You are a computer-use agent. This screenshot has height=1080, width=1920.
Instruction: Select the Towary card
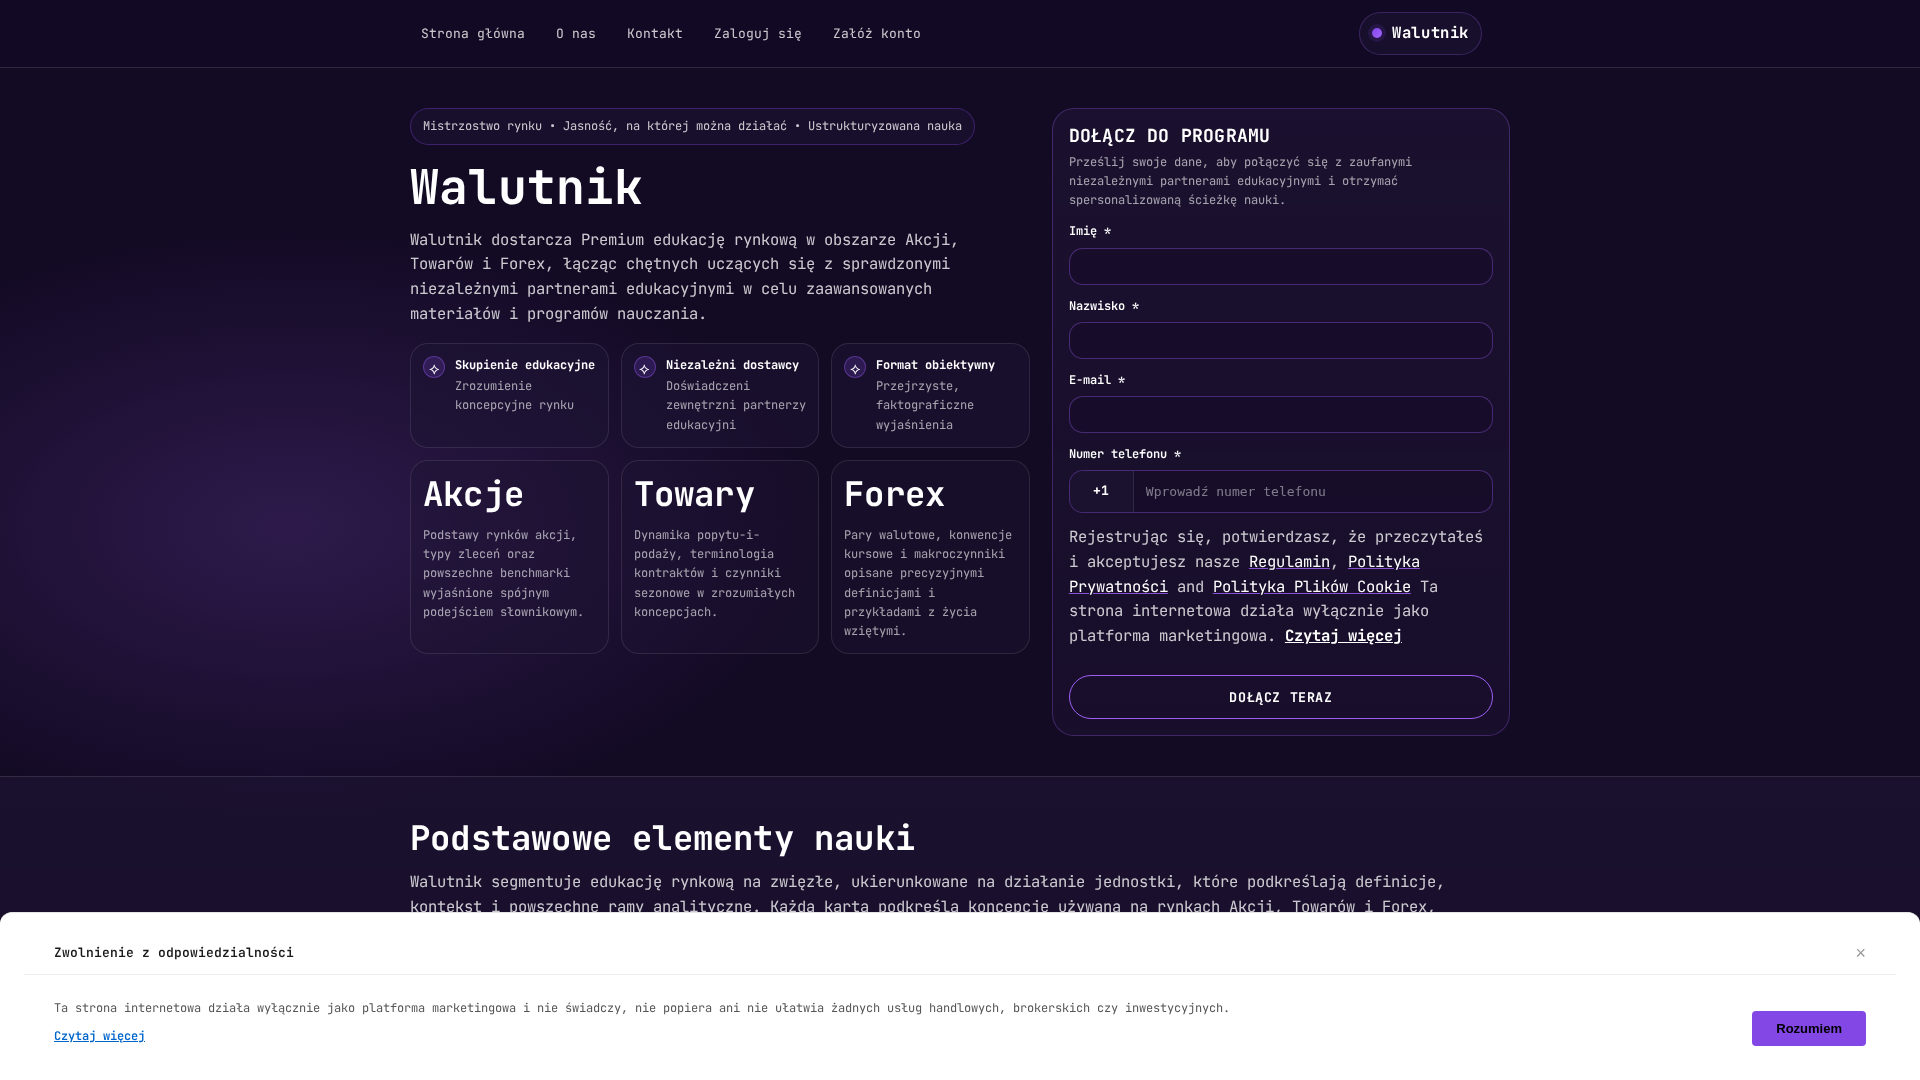(720, 557)
